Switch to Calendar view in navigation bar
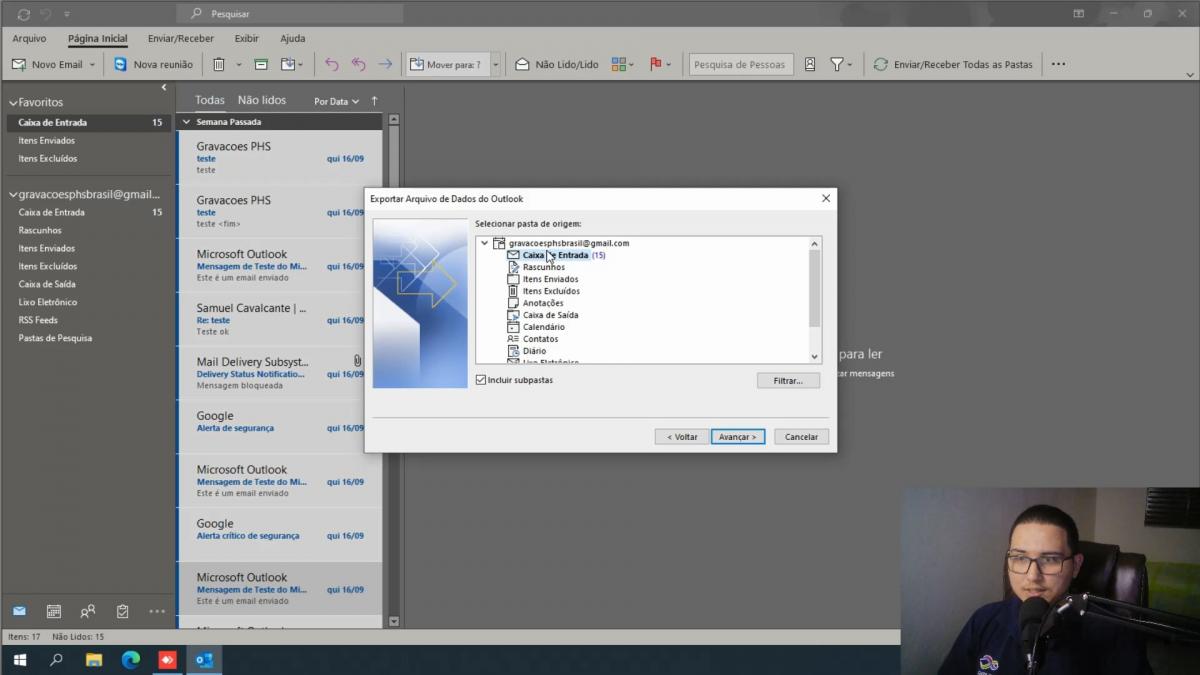Screen dimensions: 1200x675 tap(54, 611)
